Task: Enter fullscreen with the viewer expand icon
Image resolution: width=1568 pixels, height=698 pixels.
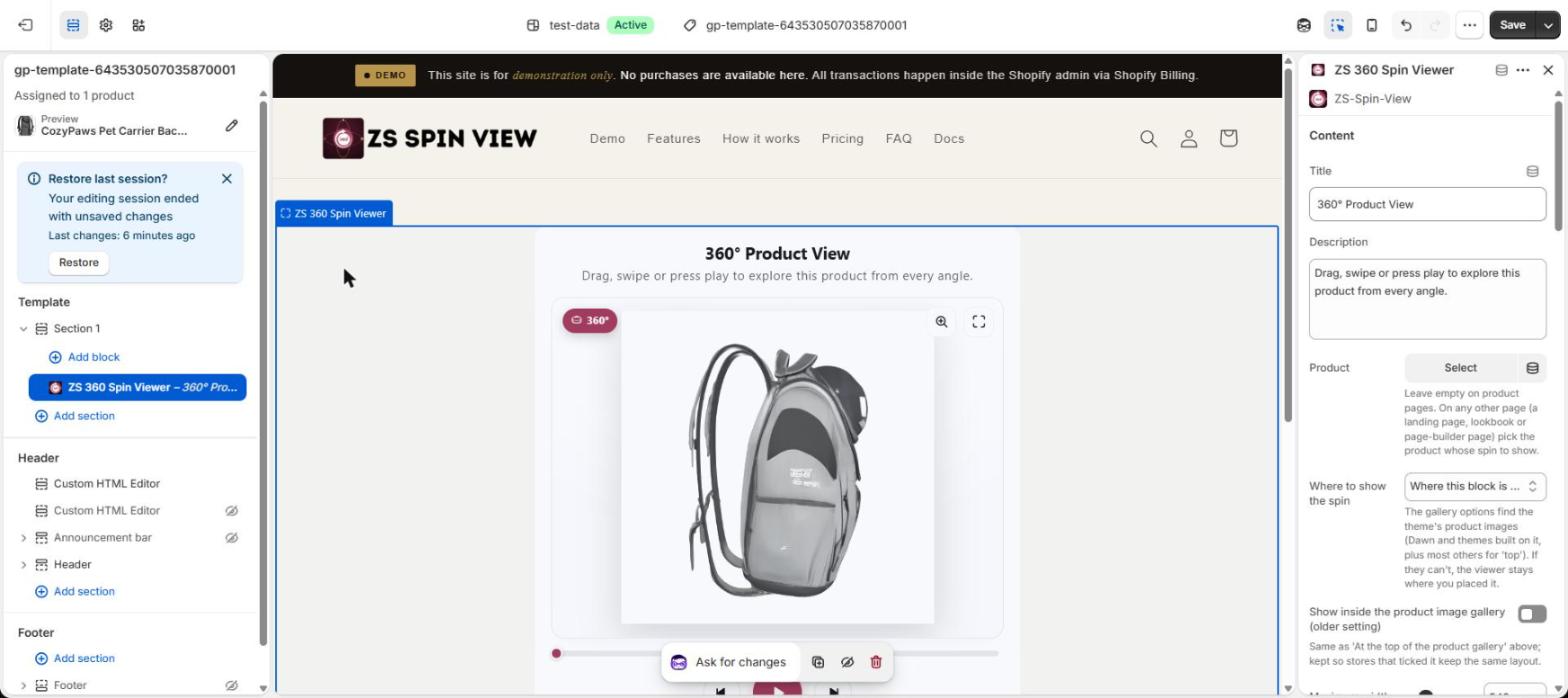Action: coord(979,322)
